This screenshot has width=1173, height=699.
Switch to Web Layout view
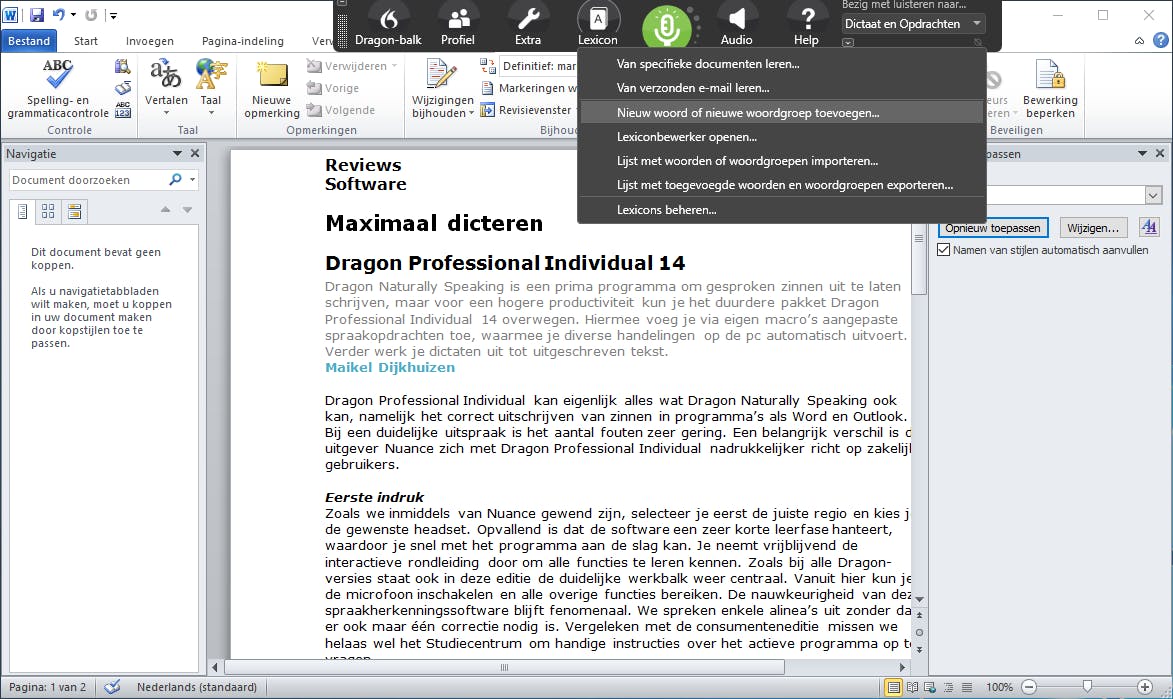point(930,687)
